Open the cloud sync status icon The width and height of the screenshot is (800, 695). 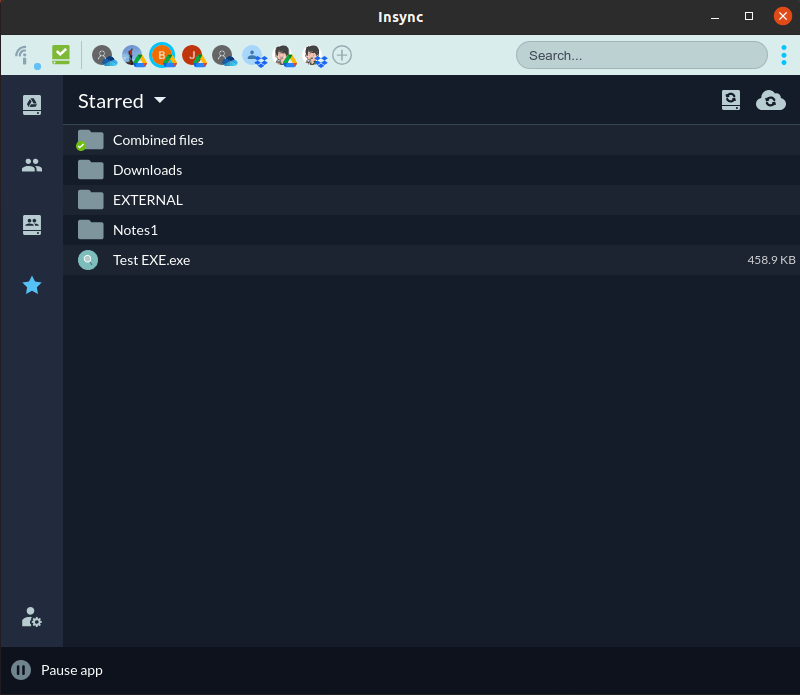point(771,100)
